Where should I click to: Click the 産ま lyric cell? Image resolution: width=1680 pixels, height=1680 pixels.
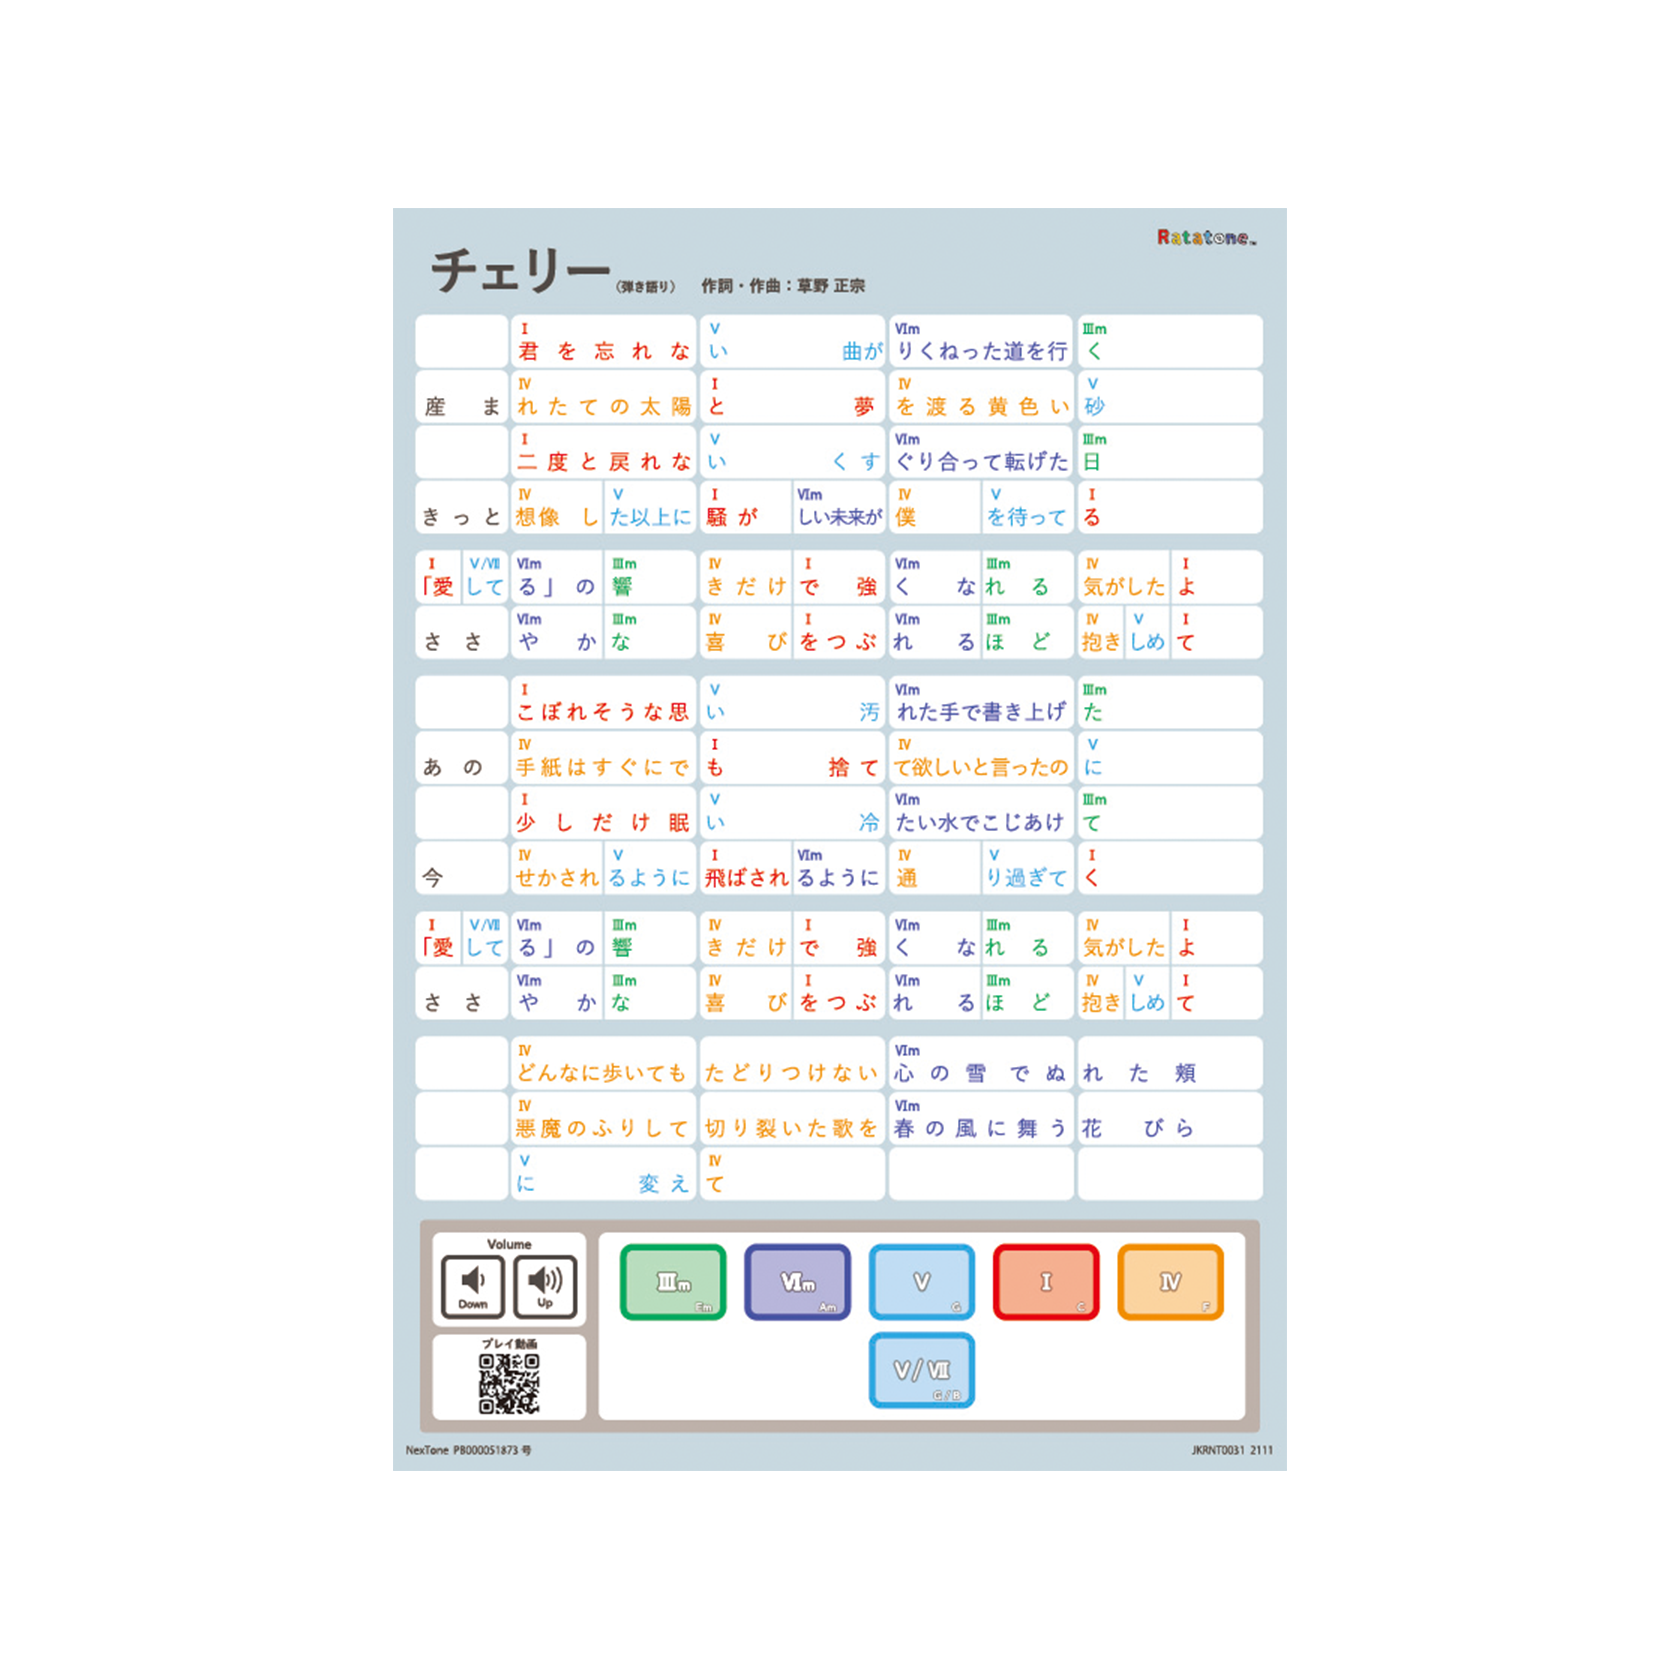click(462, 396)
